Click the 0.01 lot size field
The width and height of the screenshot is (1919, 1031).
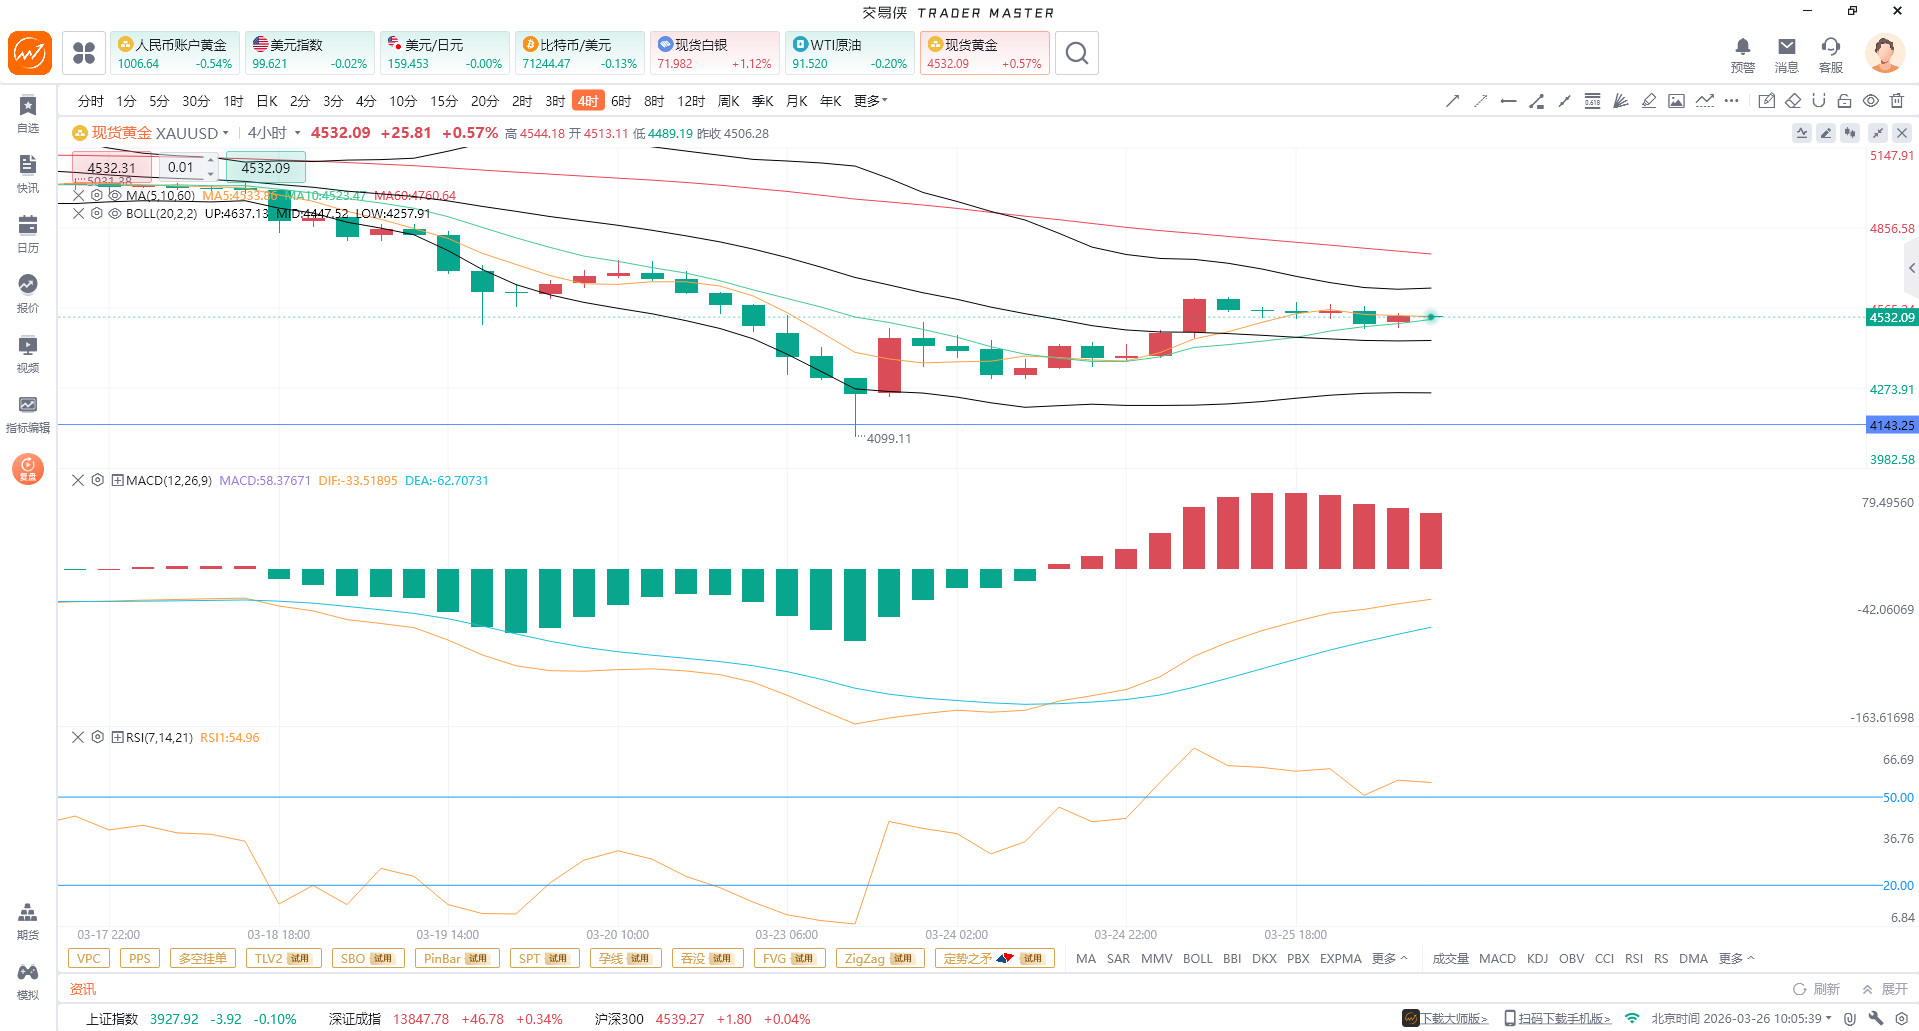click(181, 168)
